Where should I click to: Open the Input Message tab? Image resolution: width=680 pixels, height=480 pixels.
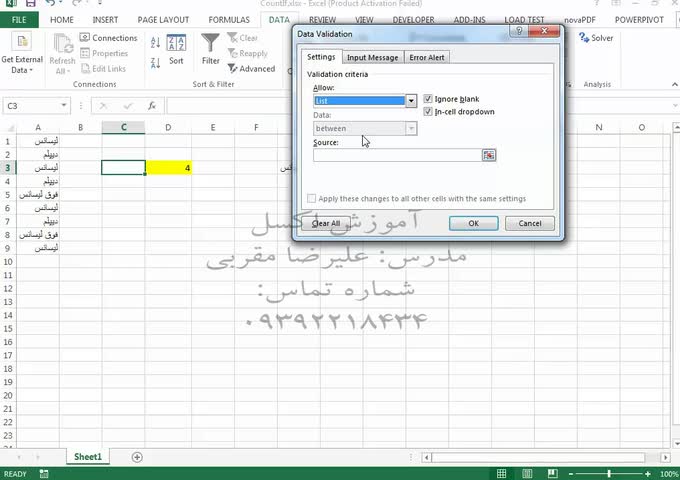pos(373,57)
